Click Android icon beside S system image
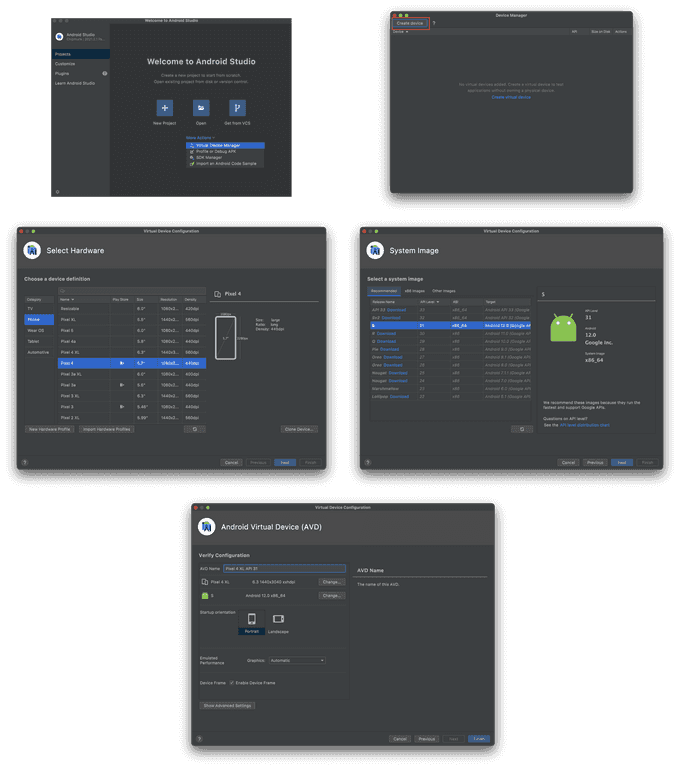 pos(205,596)
